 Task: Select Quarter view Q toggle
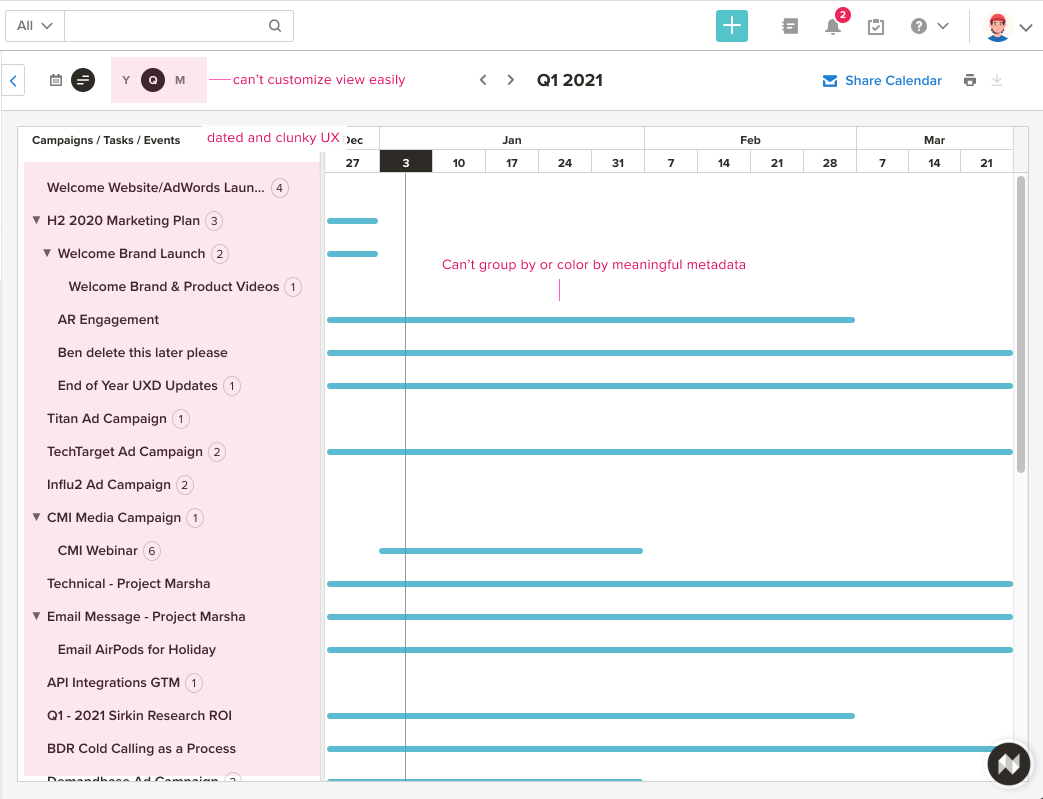(153, 80)
